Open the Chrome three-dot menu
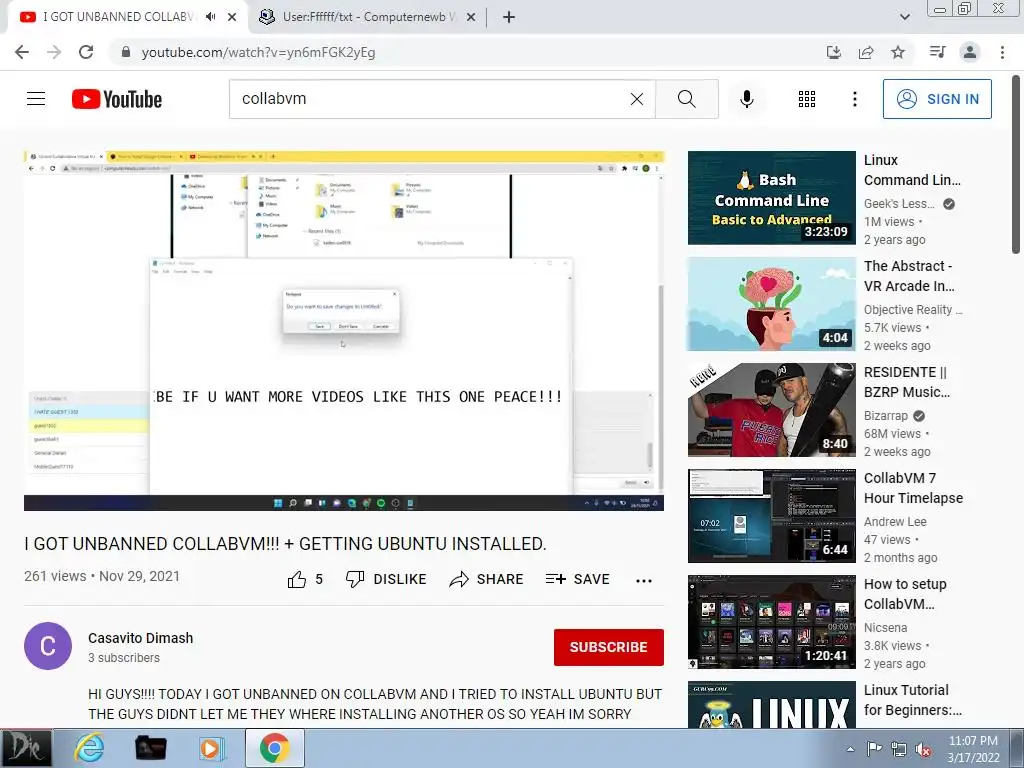Image resolution: width=1024 pixels, height=768 pixels. pyautogui.click(x=1002, y=52)
